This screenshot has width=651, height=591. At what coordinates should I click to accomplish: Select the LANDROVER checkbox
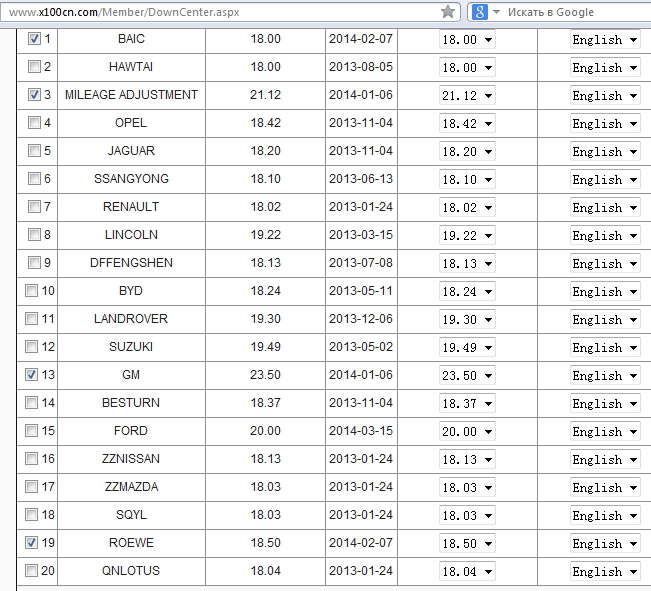point(31,319)
